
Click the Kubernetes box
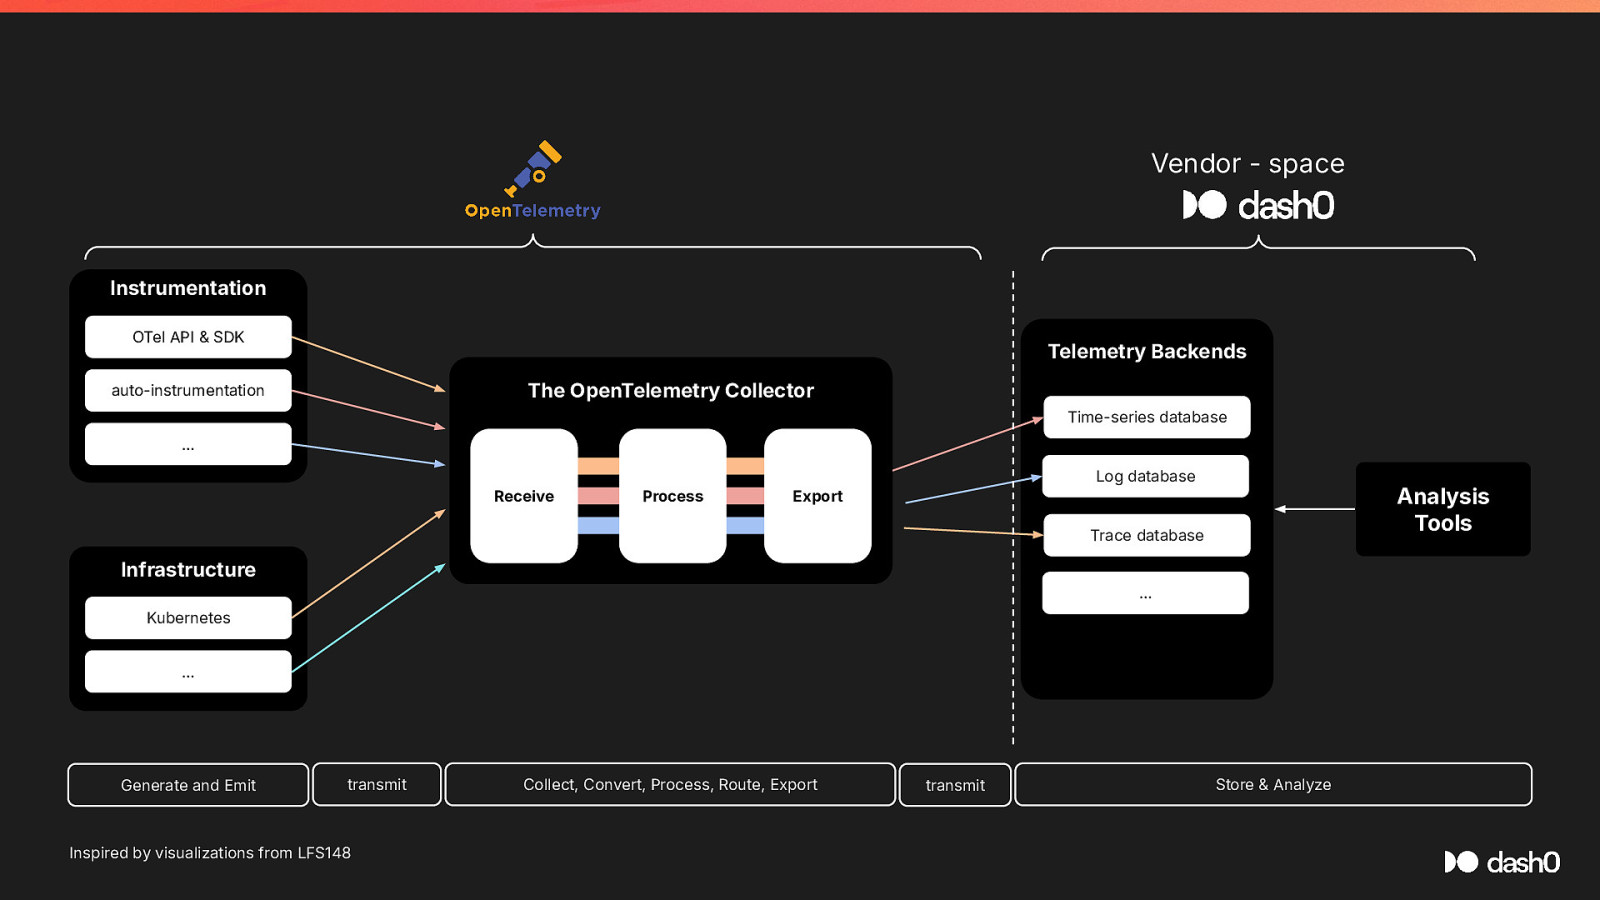pyautogui.click(x=188, y=618)
